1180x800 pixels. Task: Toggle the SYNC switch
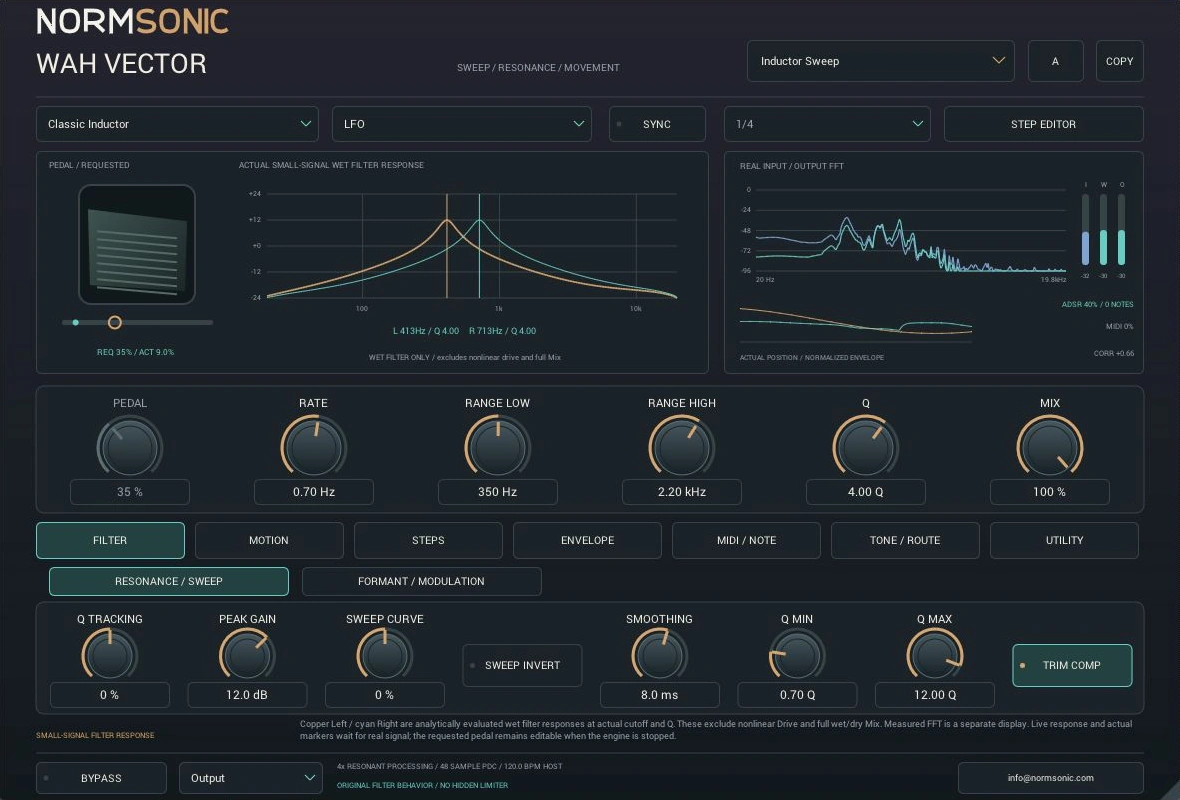(x=657, y=124)
